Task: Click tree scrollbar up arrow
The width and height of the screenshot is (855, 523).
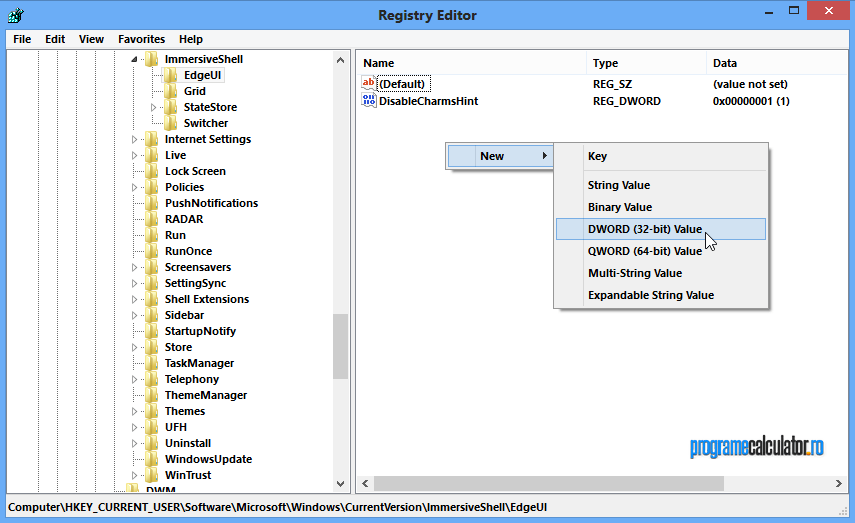Action: coord(340,60)
